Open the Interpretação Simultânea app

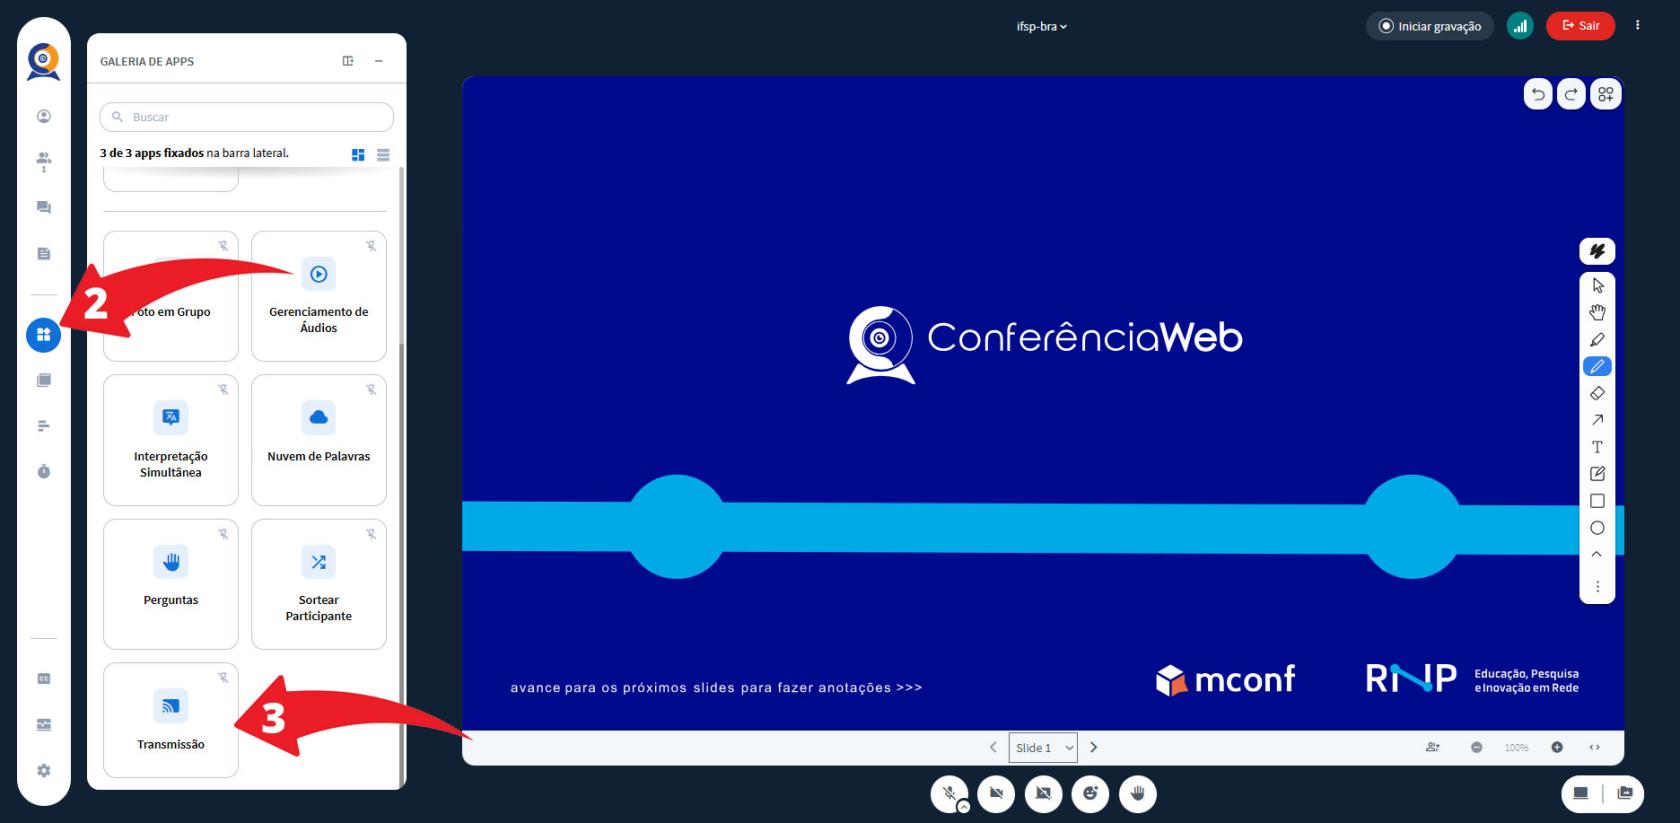coord(171,440)
